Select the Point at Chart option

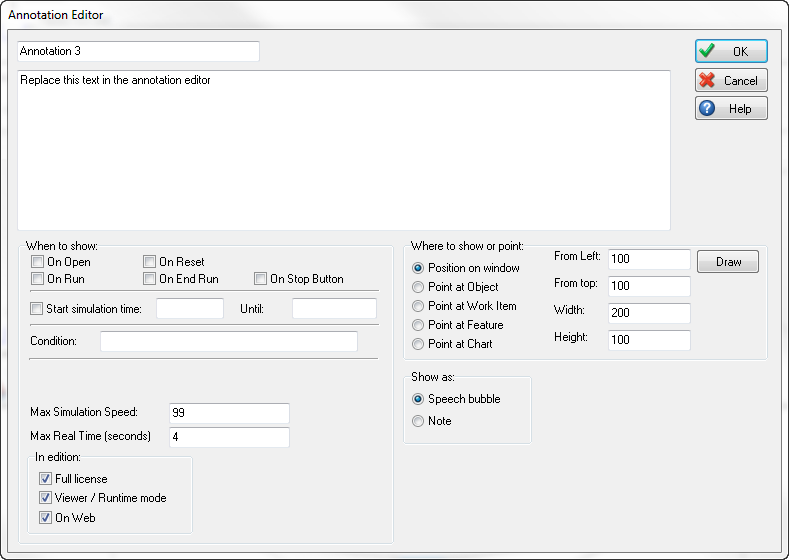418,344
